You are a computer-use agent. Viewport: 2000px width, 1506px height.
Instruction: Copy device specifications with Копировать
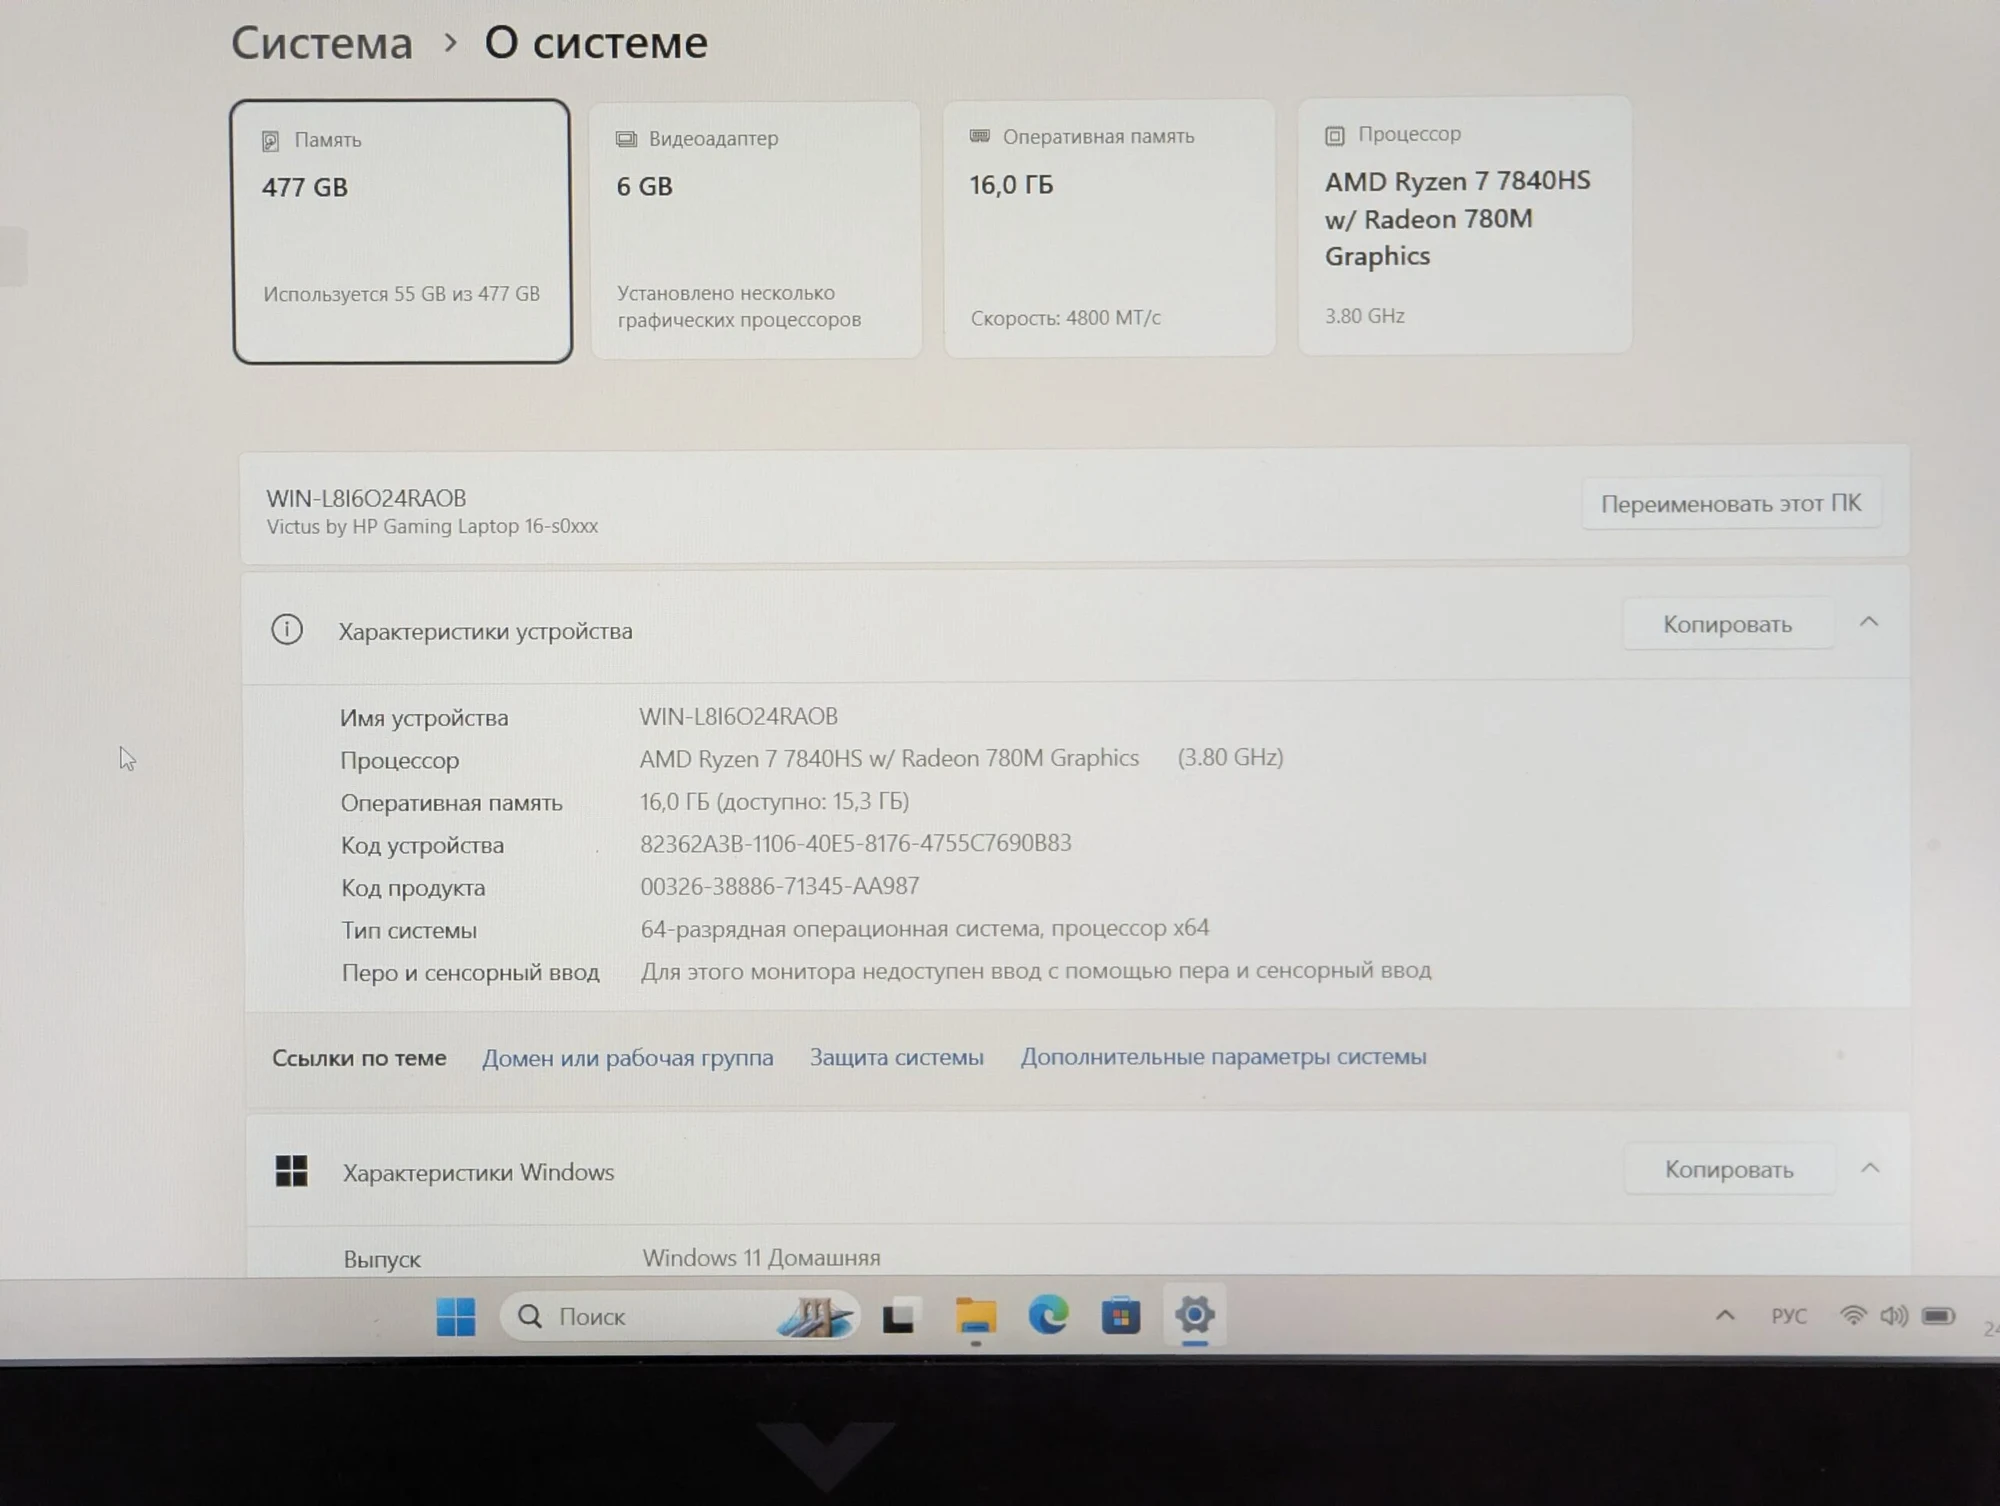coord(1728,624)
